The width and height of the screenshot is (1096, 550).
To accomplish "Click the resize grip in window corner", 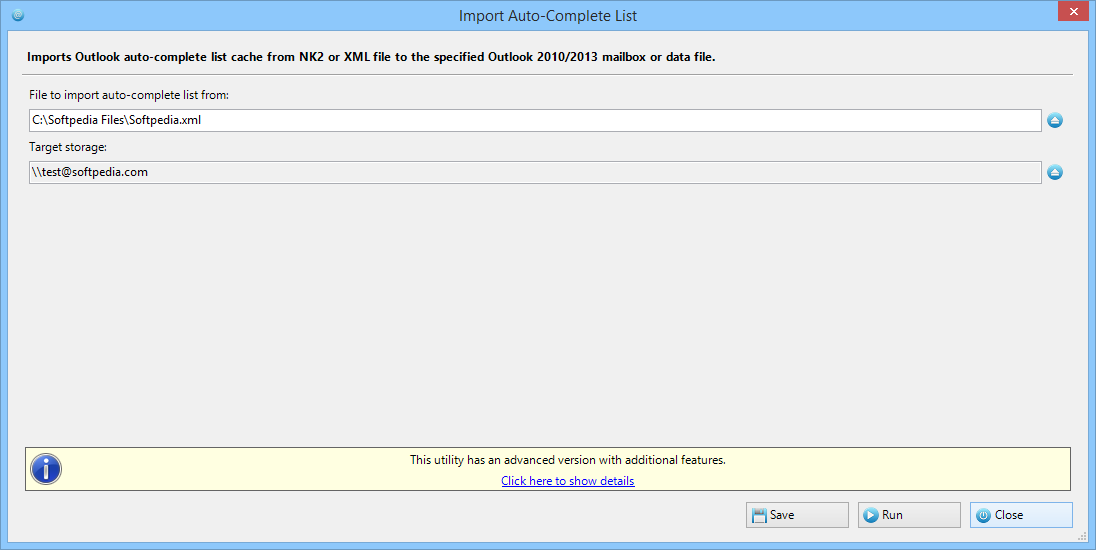I will [x=1083, y=537].
